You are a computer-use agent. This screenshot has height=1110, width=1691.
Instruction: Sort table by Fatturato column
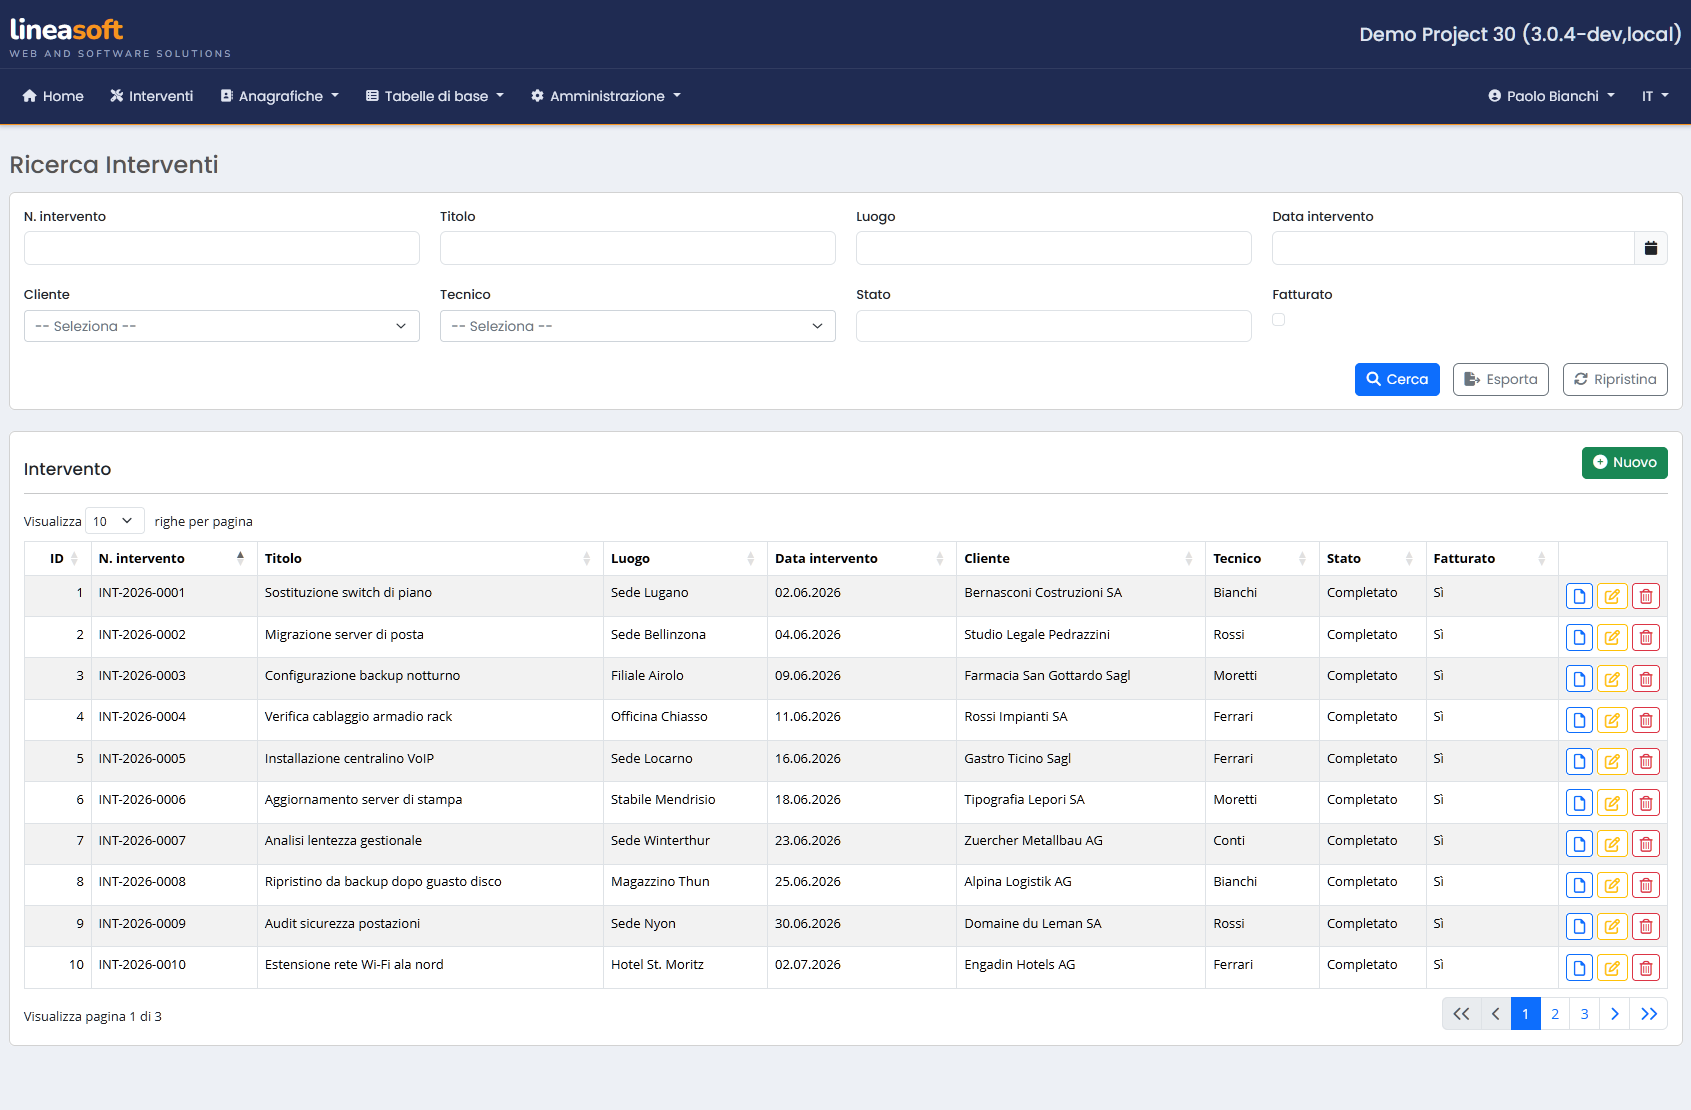pyautogui.click(x=1491, y=558)
